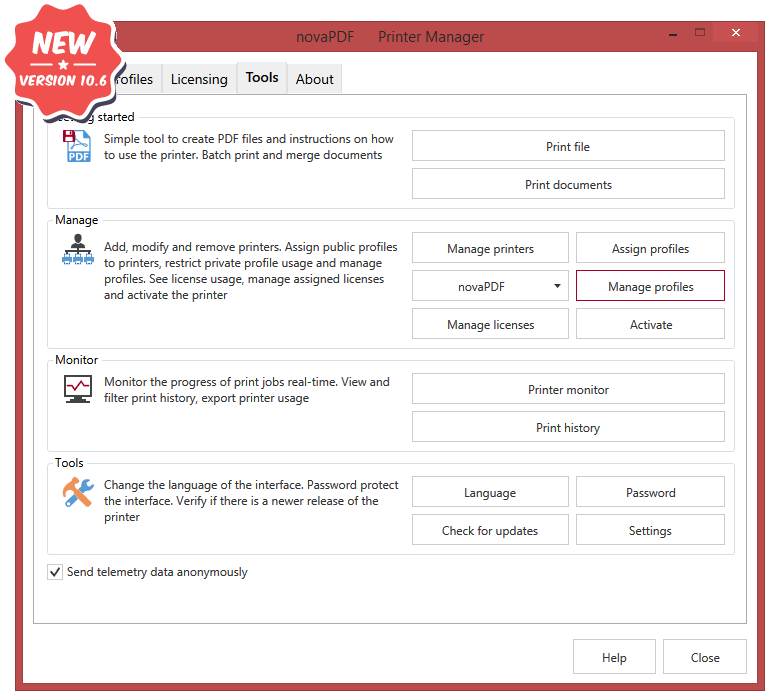This screenshot has height=691, width=765.
Task: Maximize the Printer Manager window
Action: pos(700,33)
